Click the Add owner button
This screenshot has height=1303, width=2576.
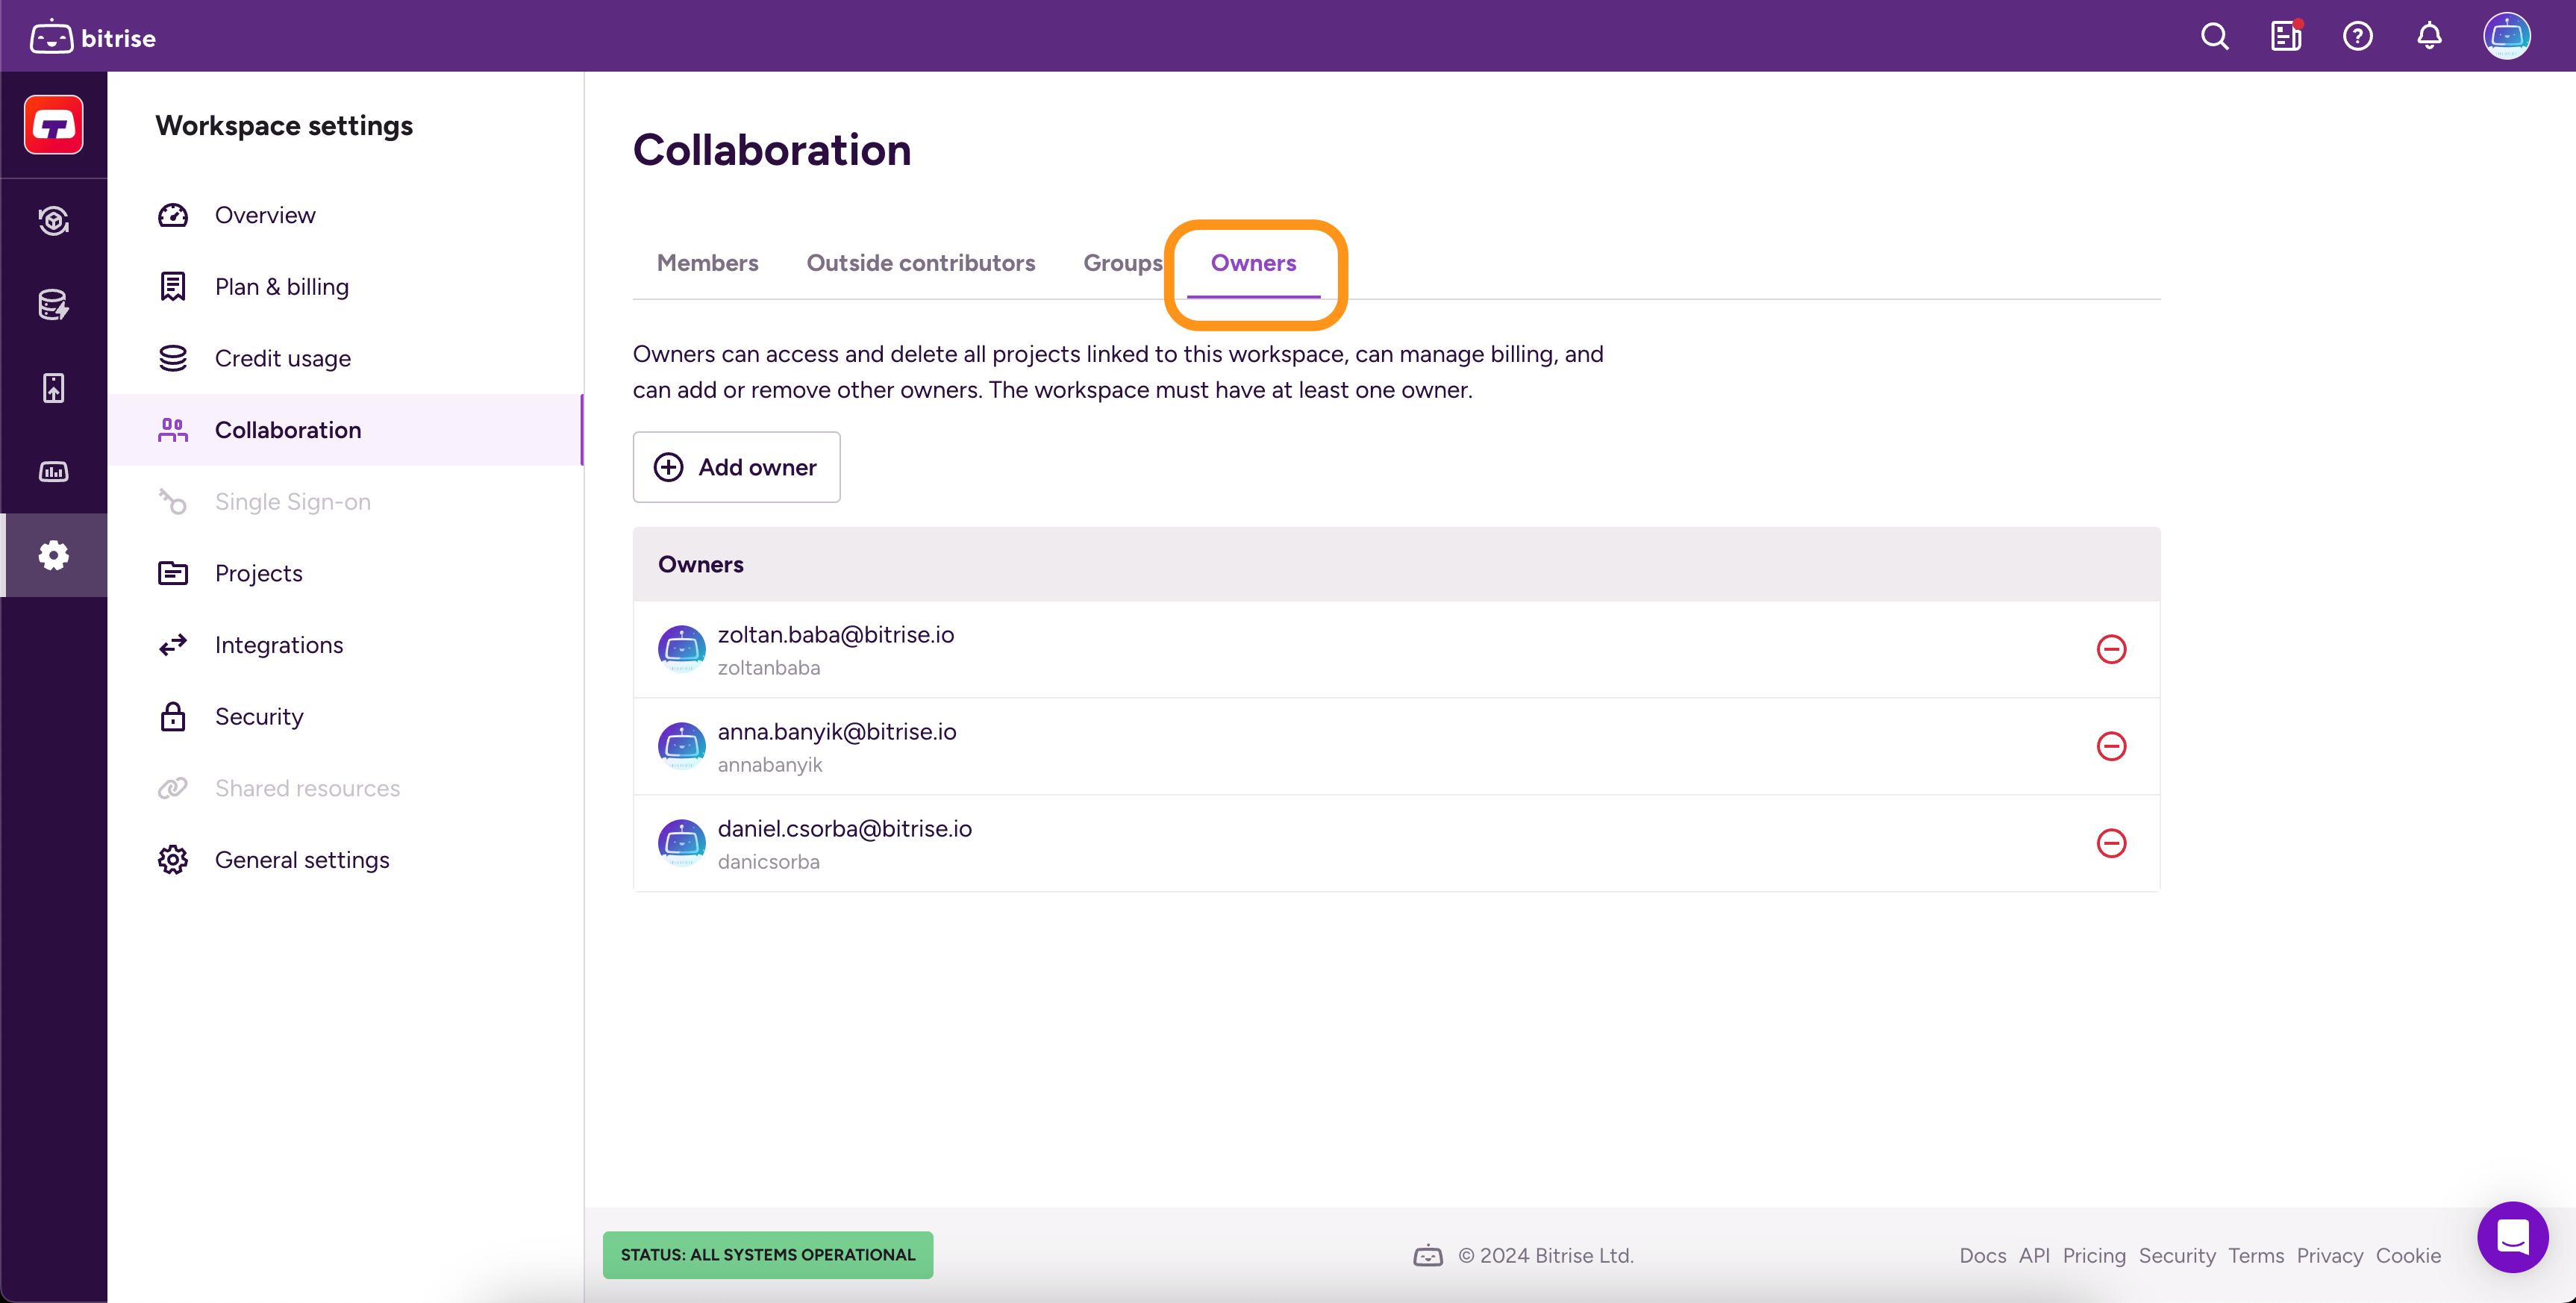click(736, 467)
